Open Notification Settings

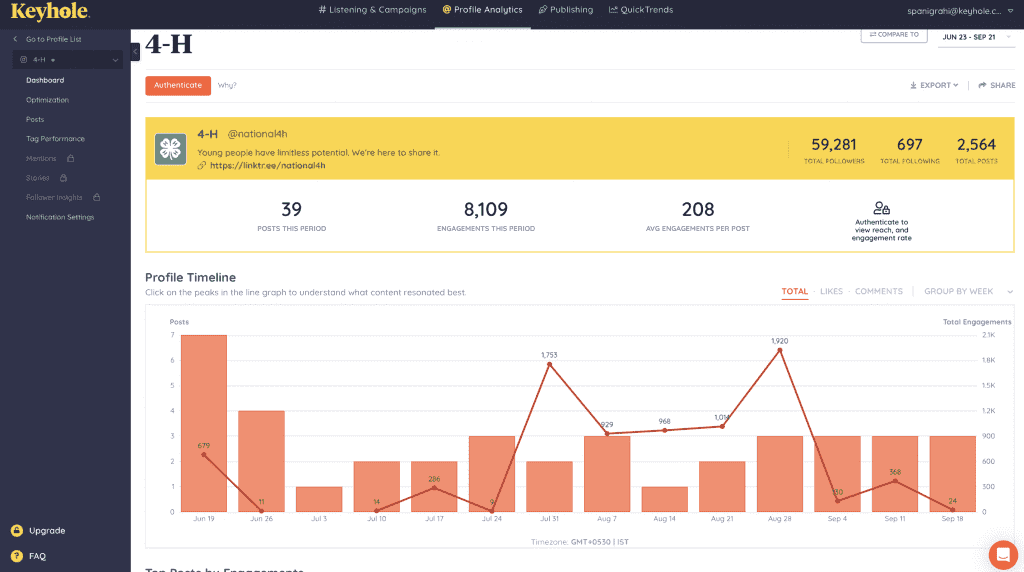[x=60, y=217]
